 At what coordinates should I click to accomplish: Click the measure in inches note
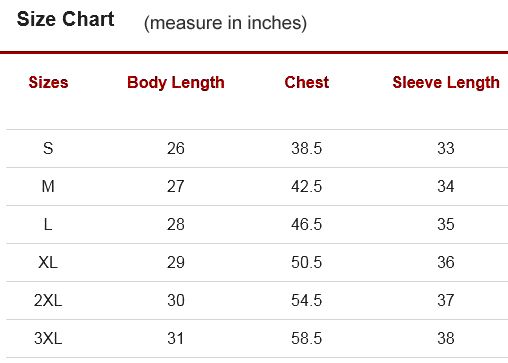225,23
